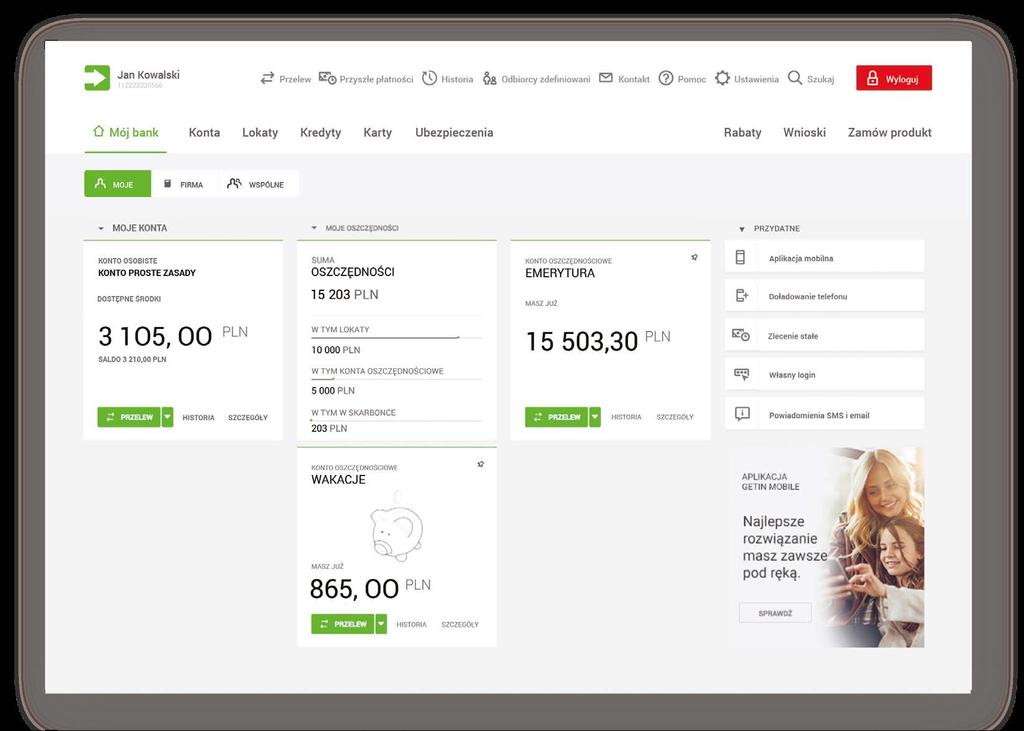Click the Powiadomienia SMS i email bubble icon
Viewport: 1024px width, 731px height.
742,414
